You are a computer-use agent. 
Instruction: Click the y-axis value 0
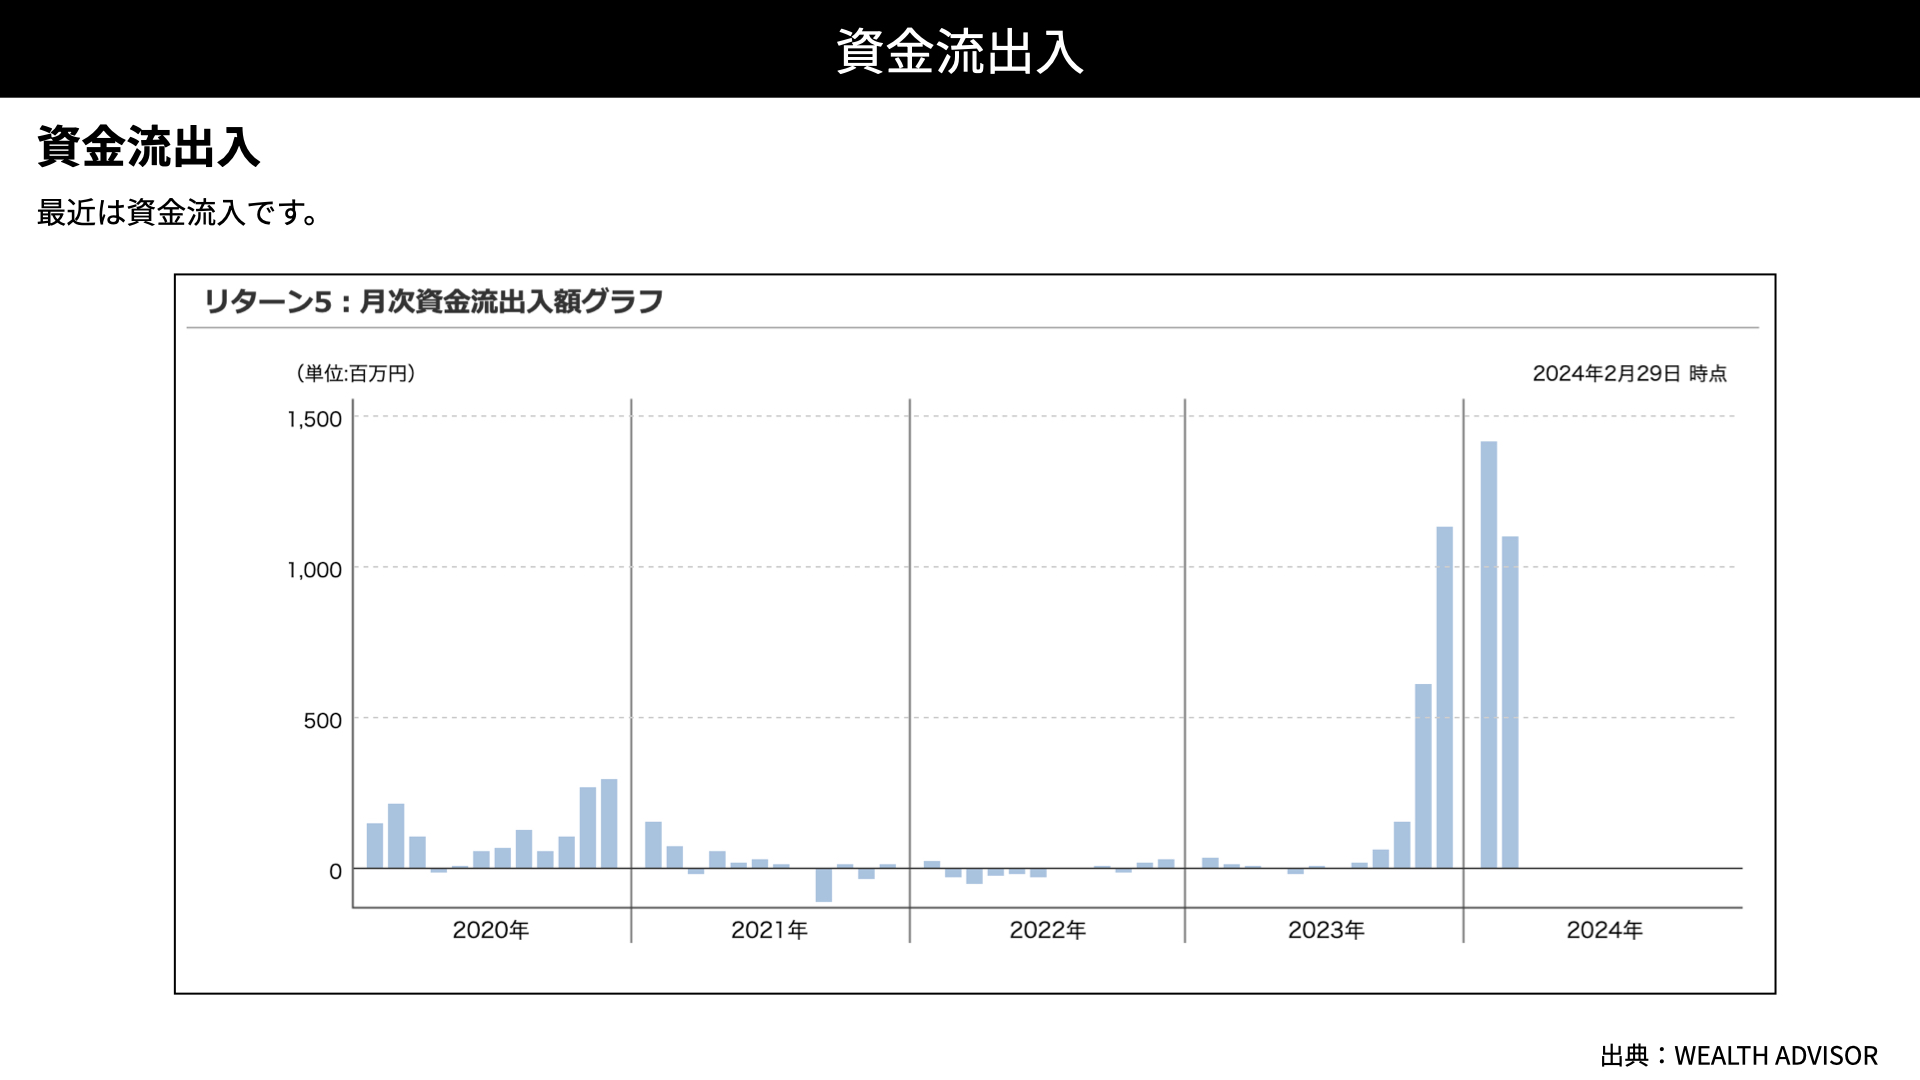coord(336,871)
